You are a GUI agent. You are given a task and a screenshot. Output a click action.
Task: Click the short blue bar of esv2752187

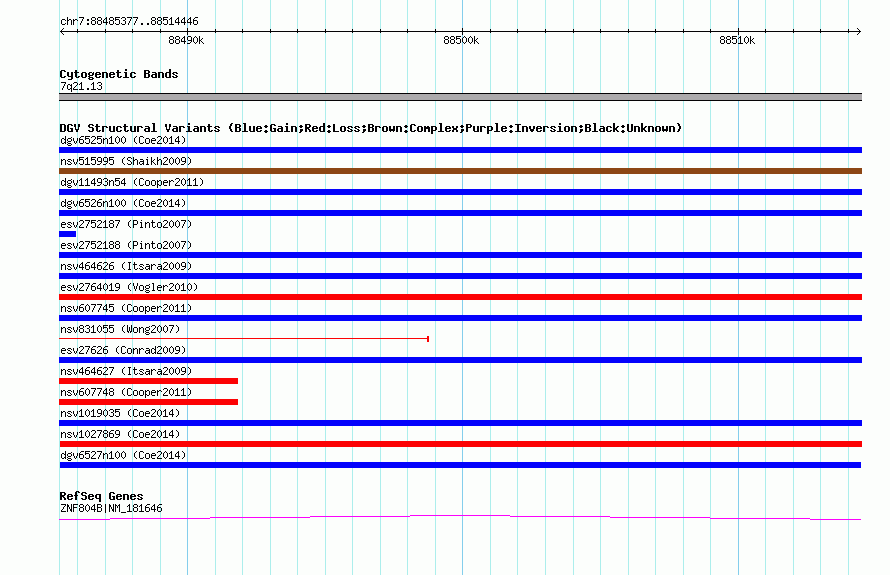[68, 234]
